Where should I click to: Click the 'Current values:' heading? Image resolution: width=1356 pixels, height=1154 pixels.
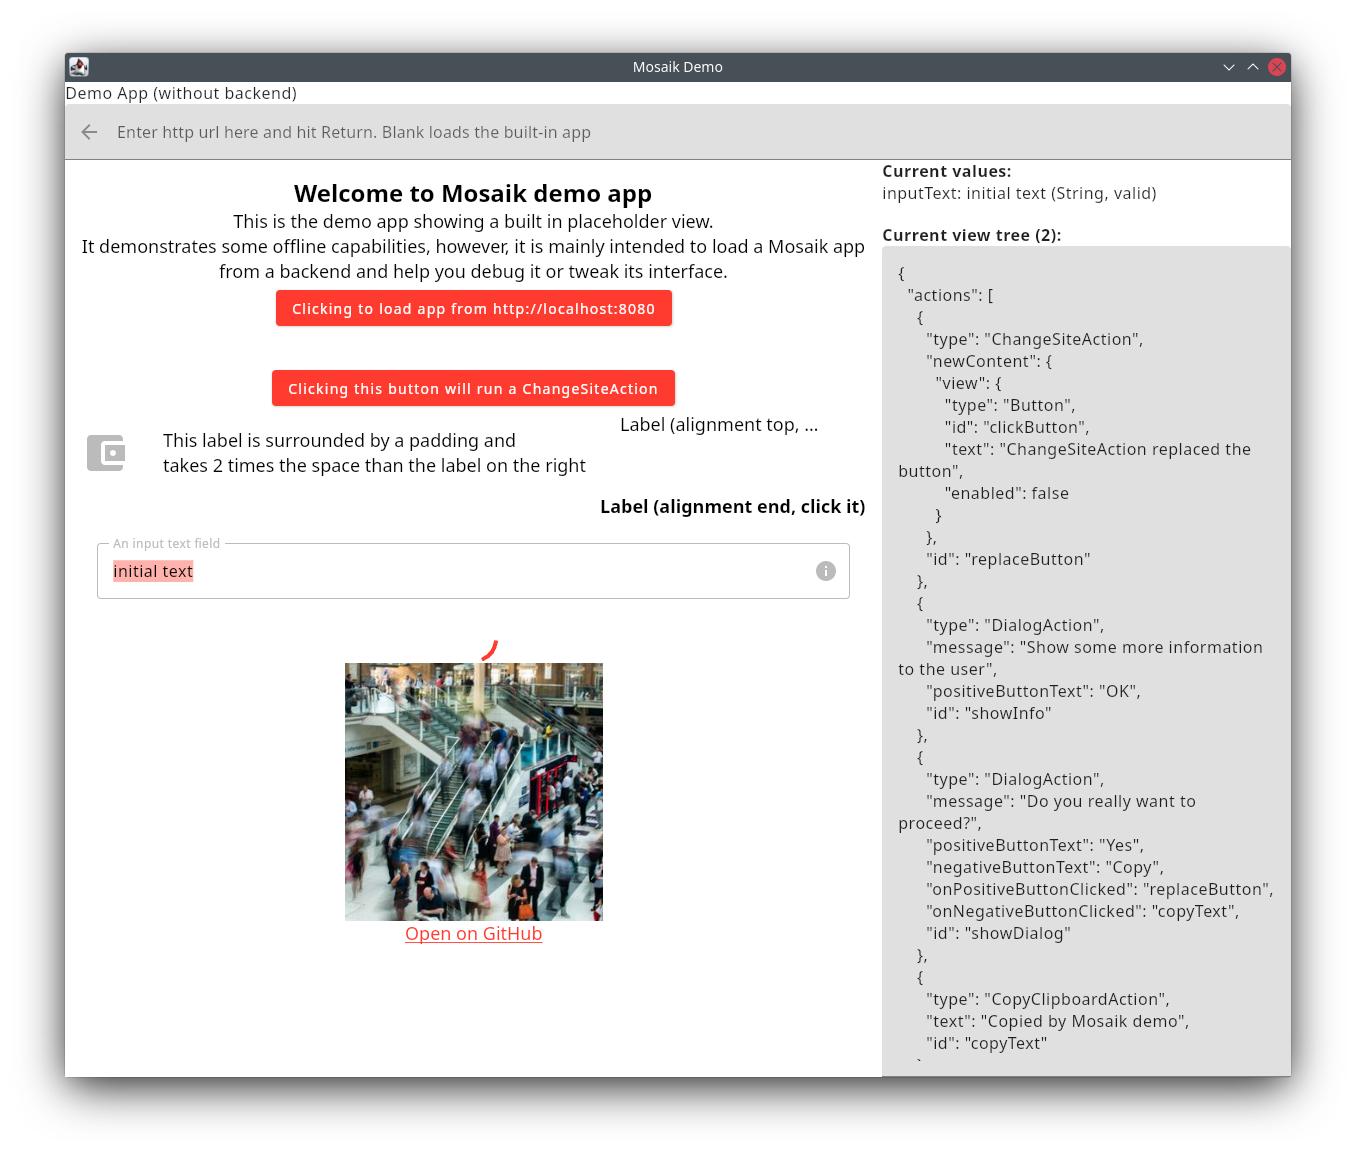tap(946, 172)
